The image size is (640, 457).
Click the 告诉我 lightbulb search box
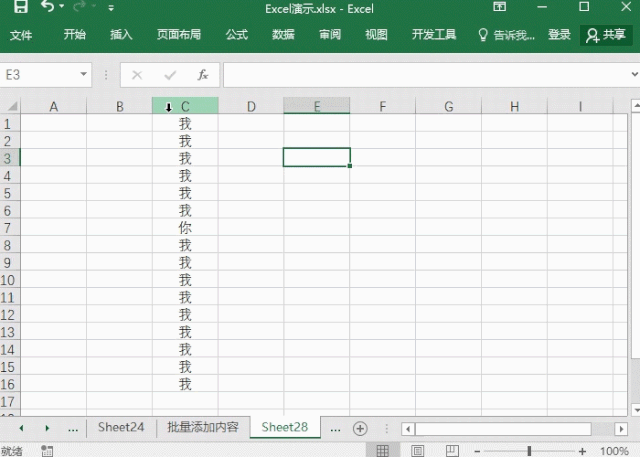point(506,35)
